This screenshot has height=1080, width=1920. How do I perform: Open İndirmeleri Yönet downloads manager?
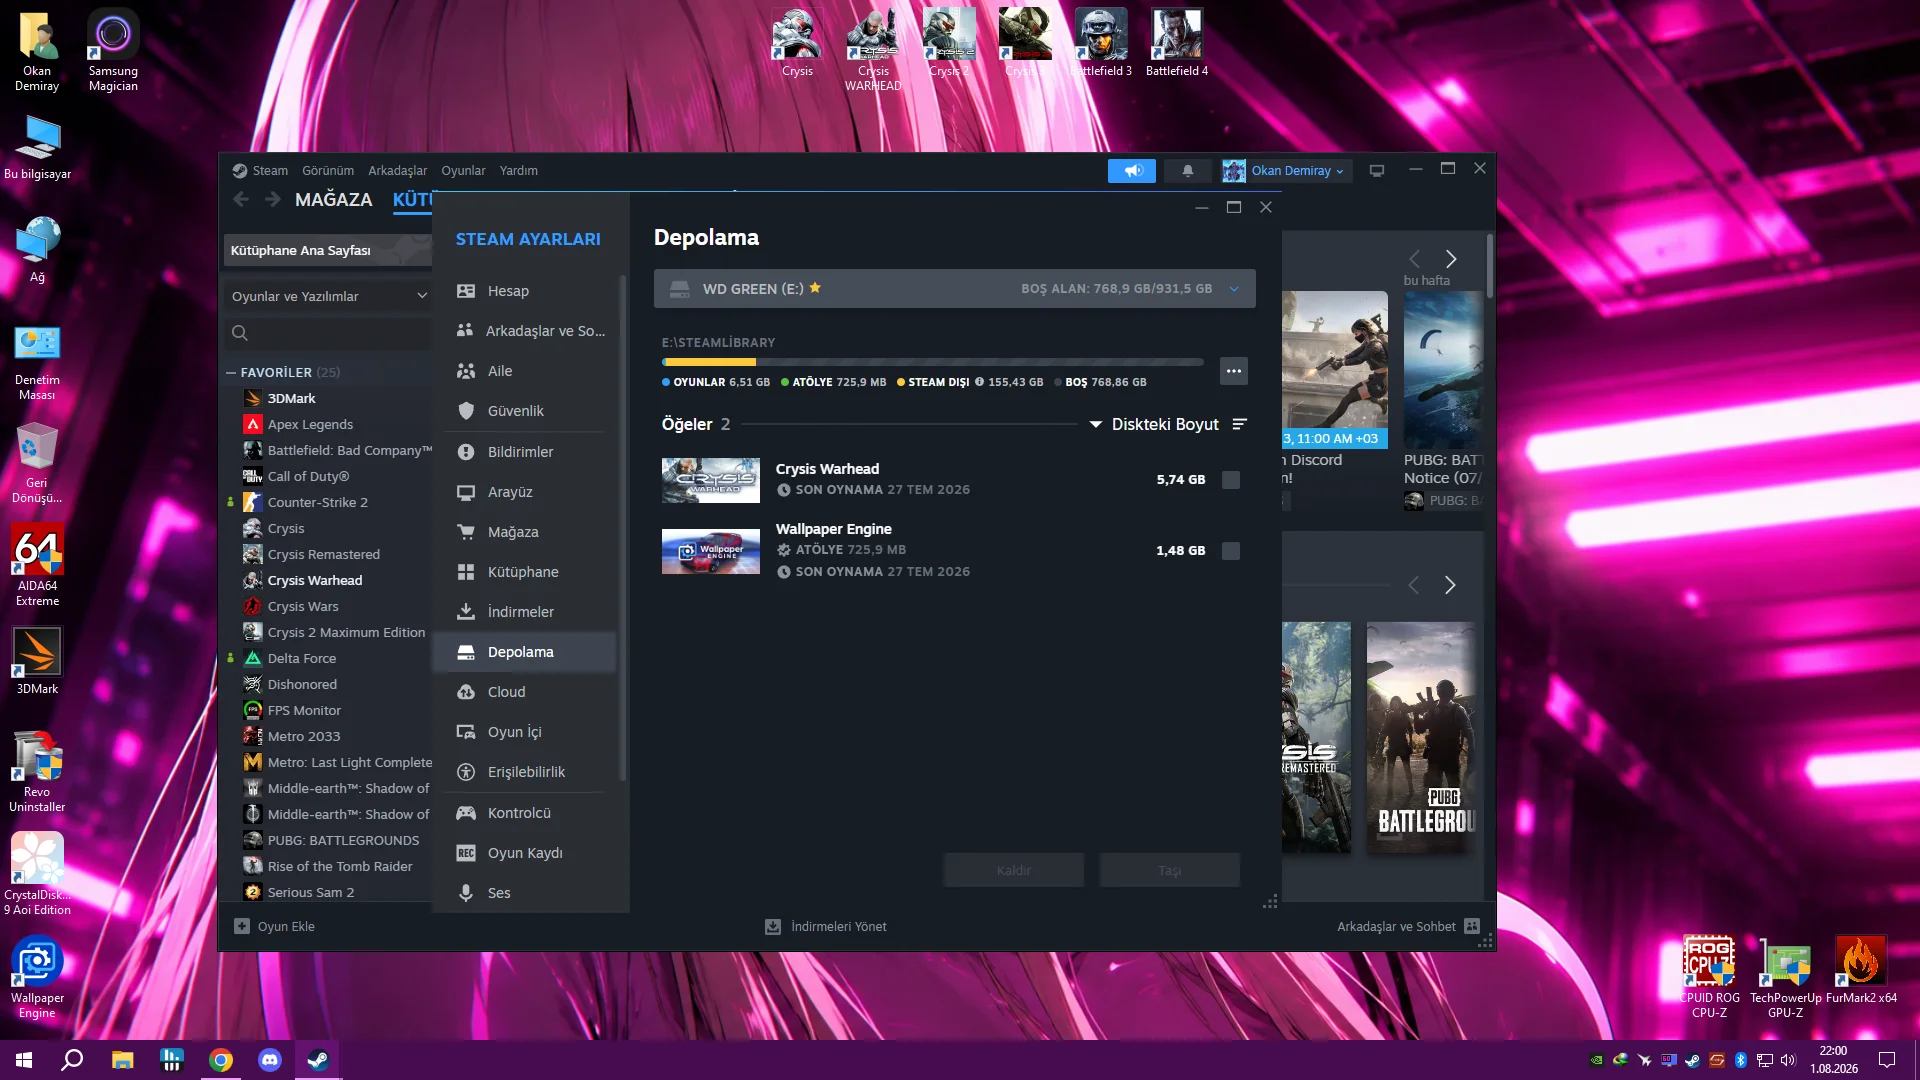[x=826, y=927]
